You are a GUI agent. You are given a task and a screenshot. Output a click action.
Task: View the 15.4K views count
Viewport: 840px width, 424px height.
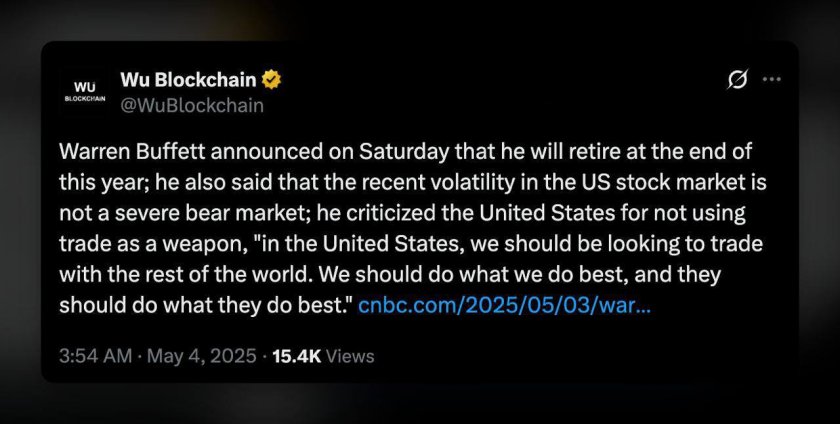[297, 356]
